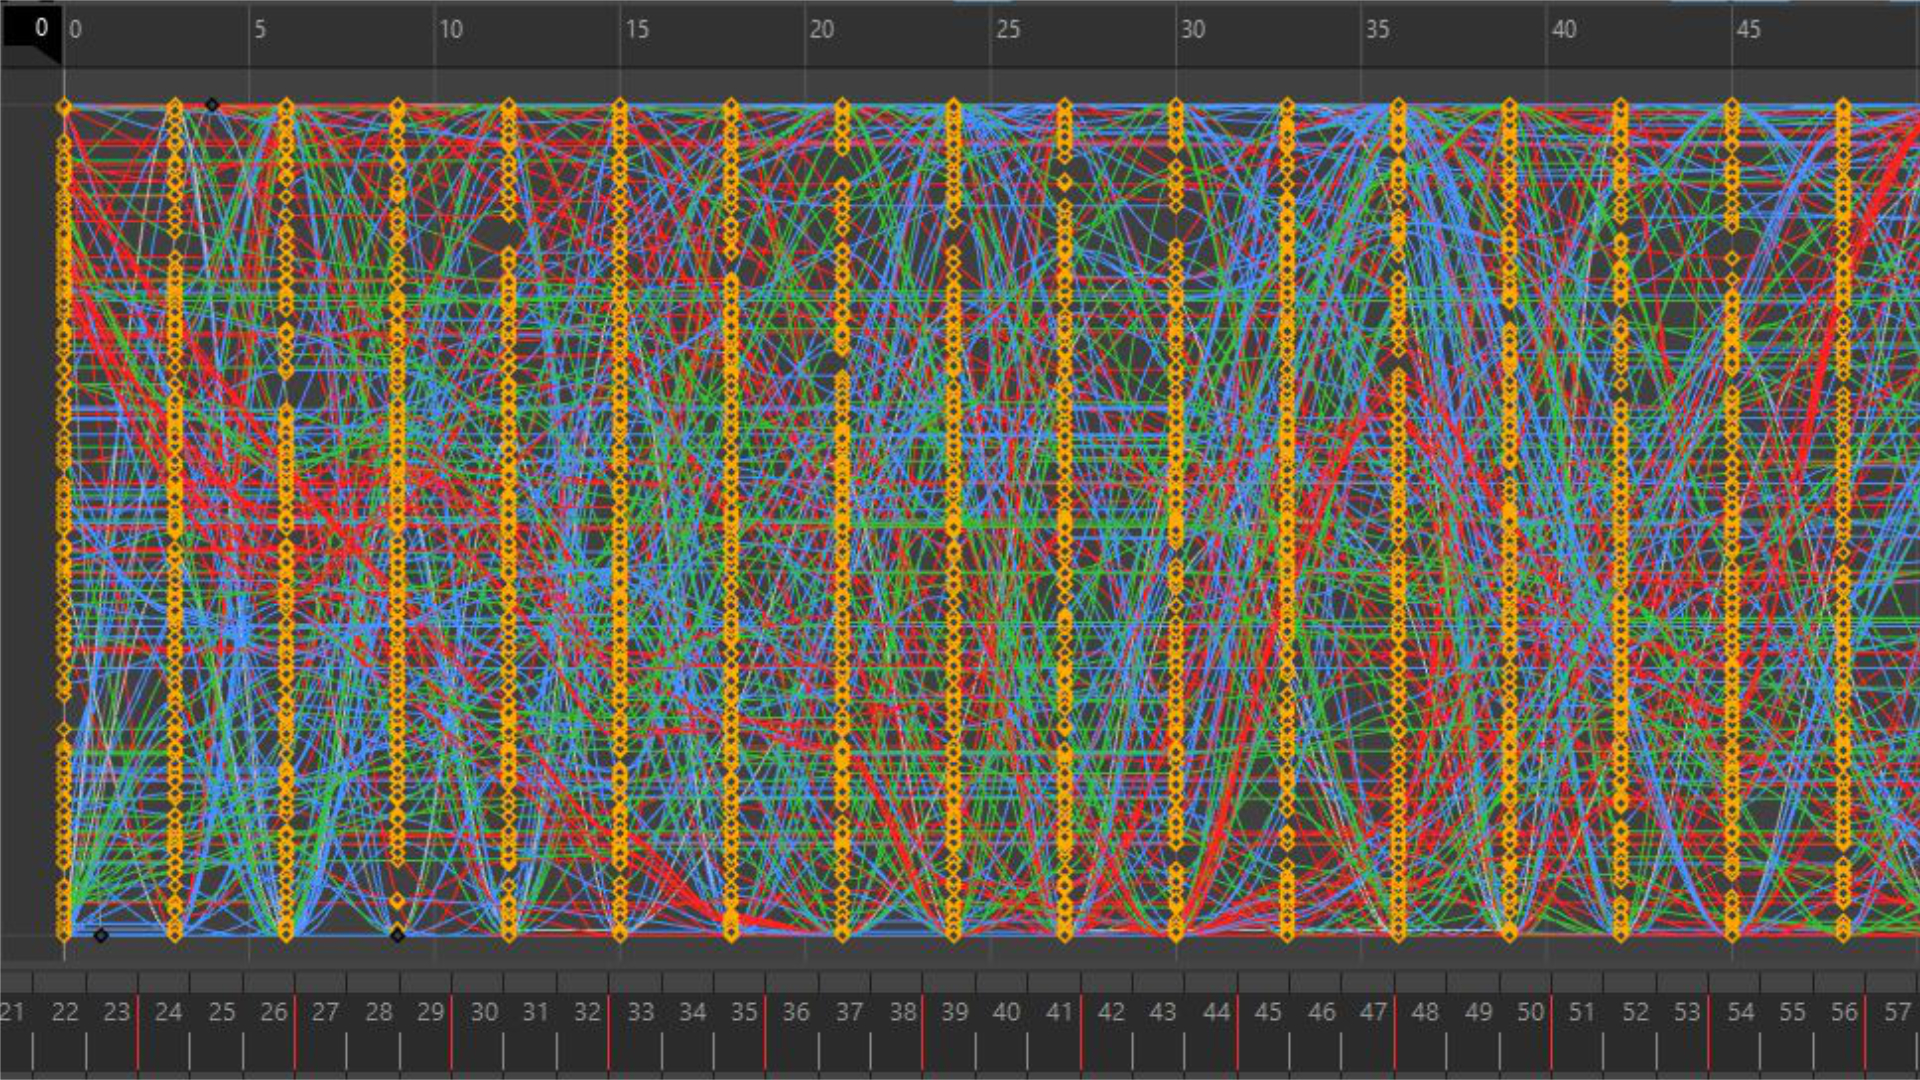The image size is (1920, 1080).
Task: Click graph ruler label 5
Action: 260,30
